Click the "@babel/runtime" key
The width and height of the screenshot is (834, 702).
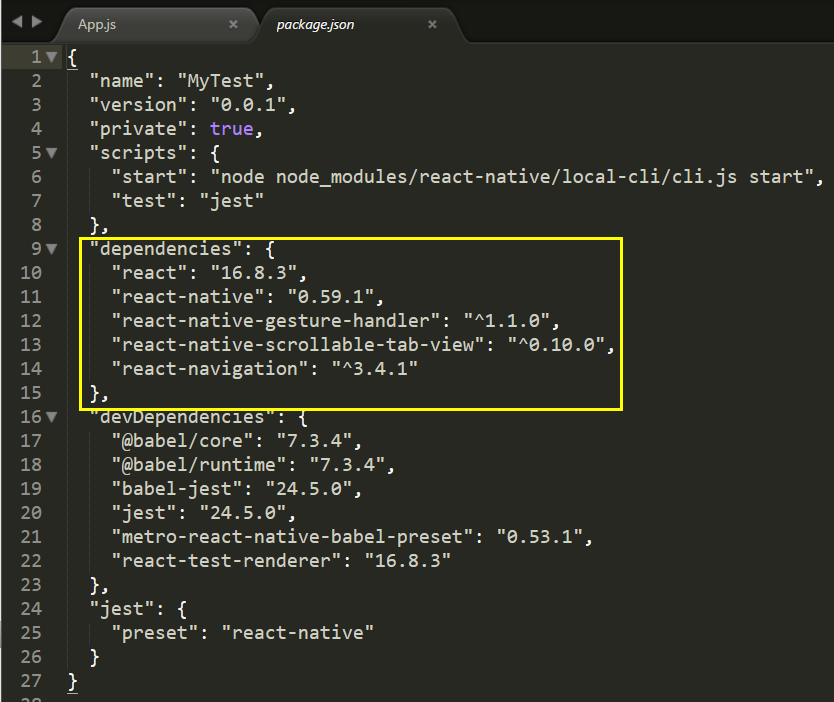pos(198,465)
